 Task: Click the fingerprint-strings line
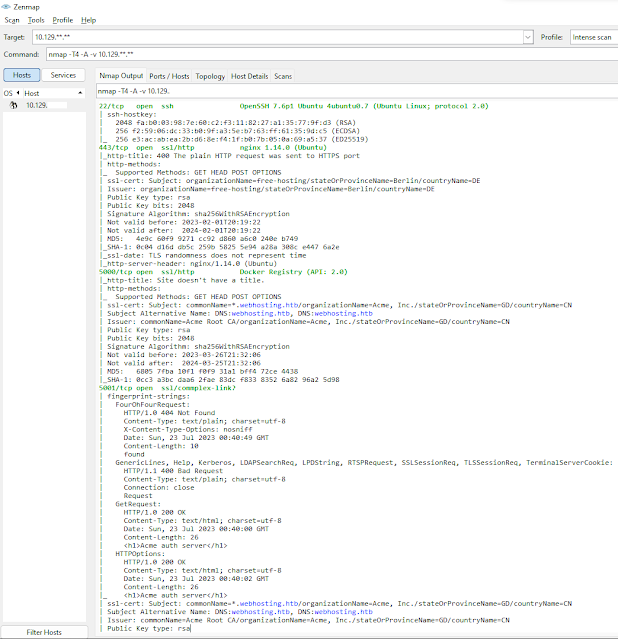[148, 396]
